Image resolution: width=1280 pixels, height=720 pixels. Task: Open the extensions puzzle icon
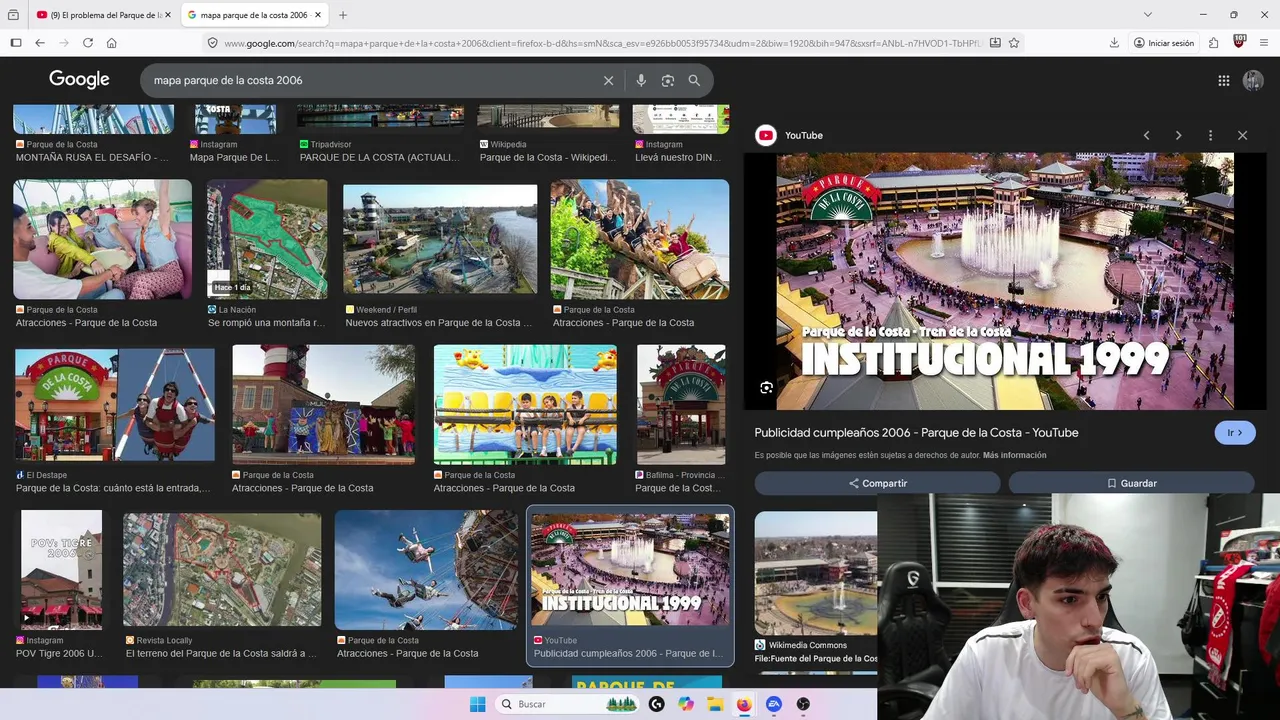[1213, 43]
